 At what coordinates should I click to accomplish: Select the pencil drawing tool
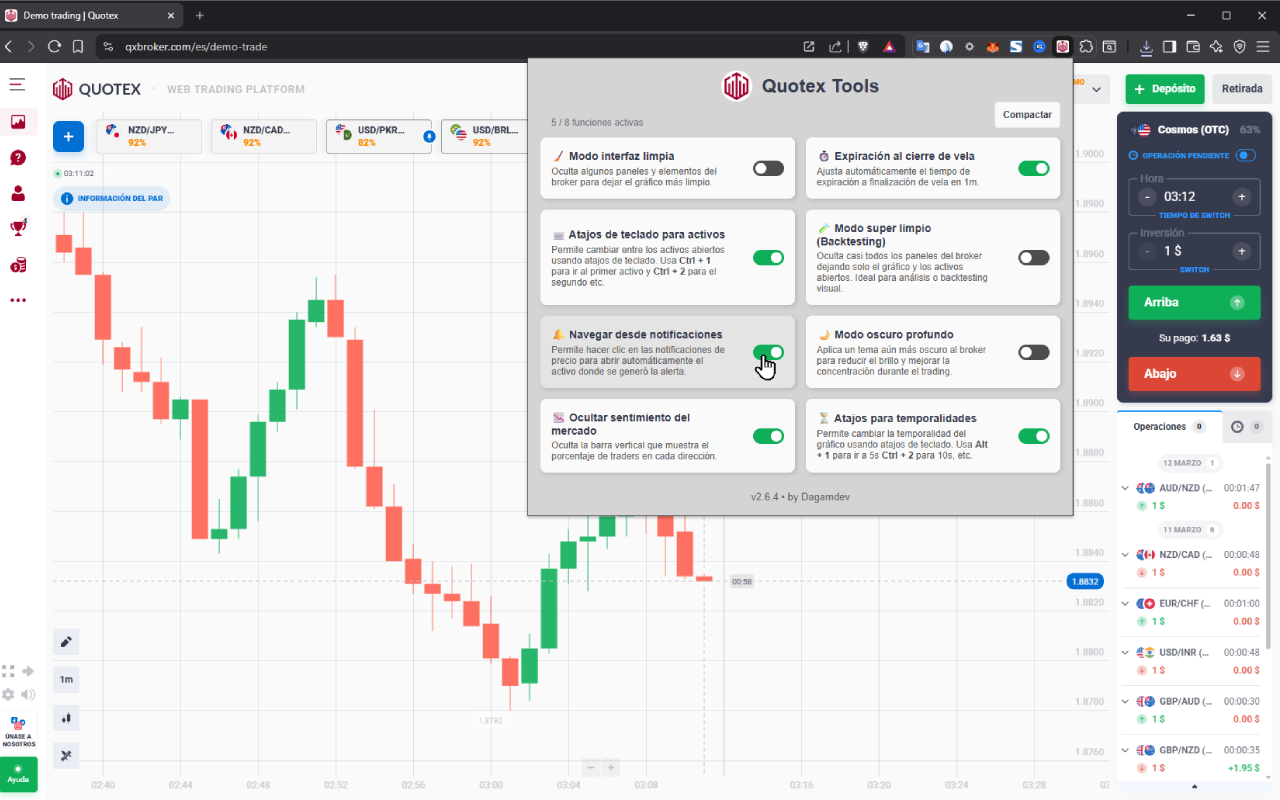click(66, 642)
